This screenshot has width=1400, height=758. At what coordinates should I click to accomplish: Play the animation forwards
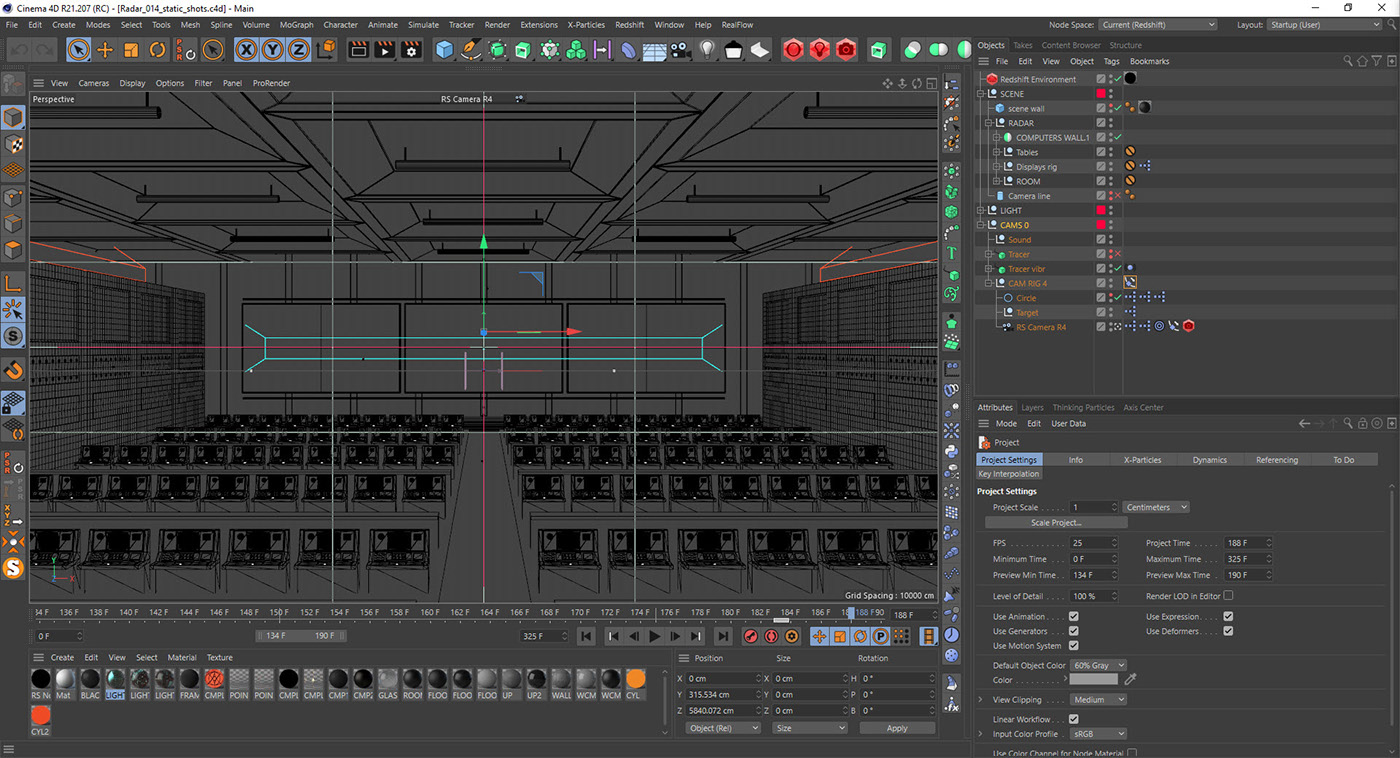coord(655,636)
